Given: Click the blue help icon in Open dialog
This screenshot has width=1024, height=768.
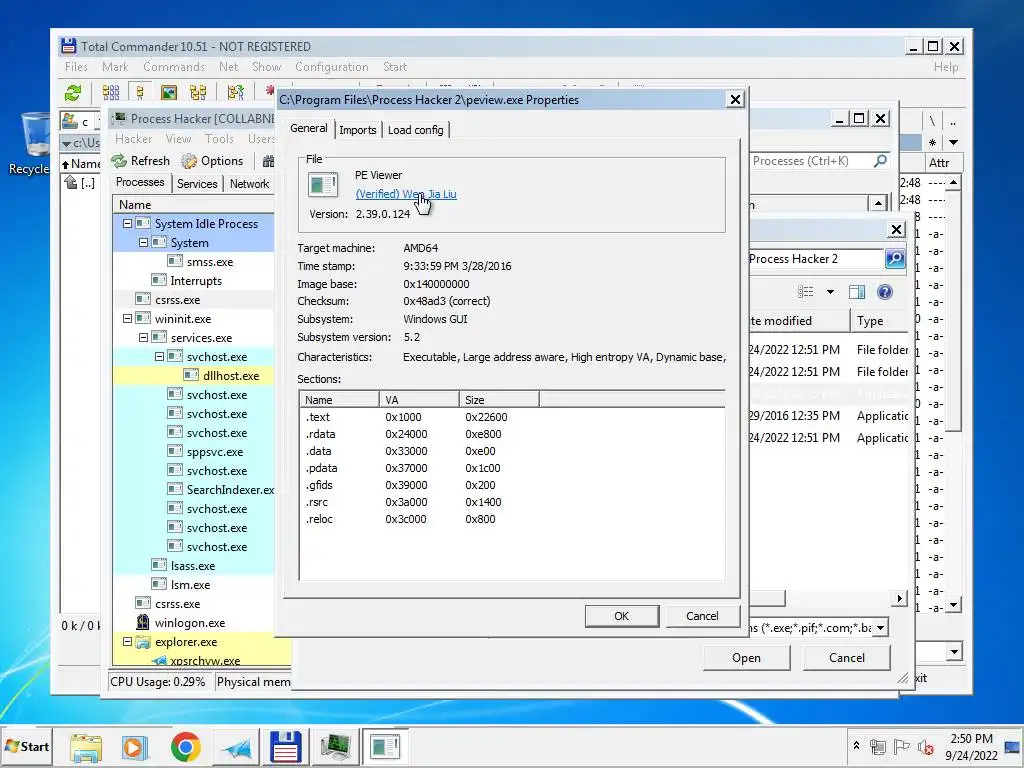Looking at the screenshot, I should 884,292.
